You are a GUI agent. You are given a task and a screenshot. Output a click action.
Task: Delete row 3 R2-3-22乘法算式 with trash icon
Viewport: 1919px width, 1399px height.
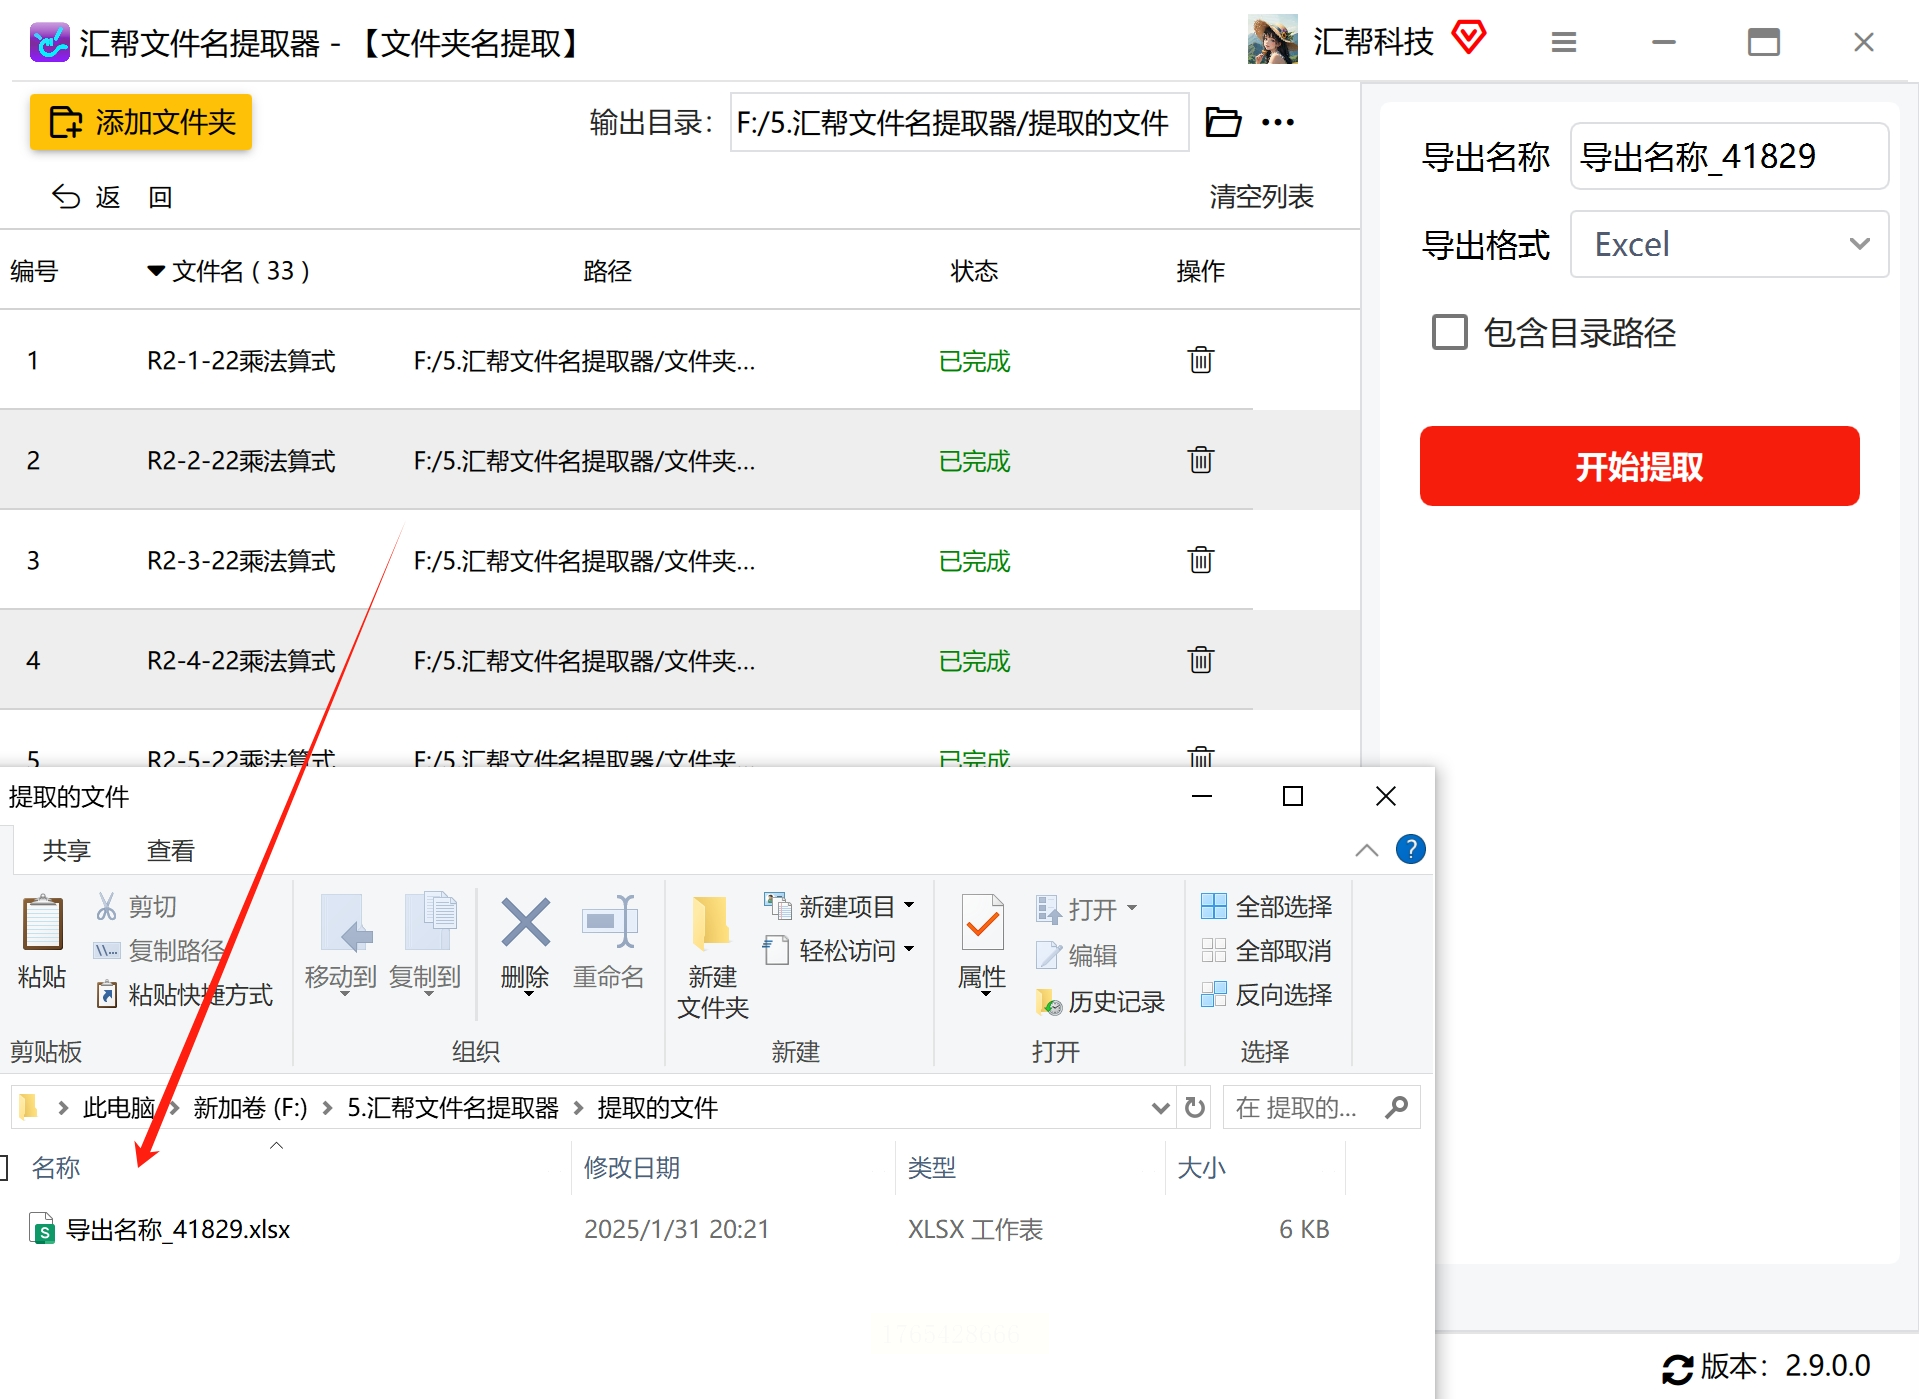pyautogui.click(x=1200, y=560)
